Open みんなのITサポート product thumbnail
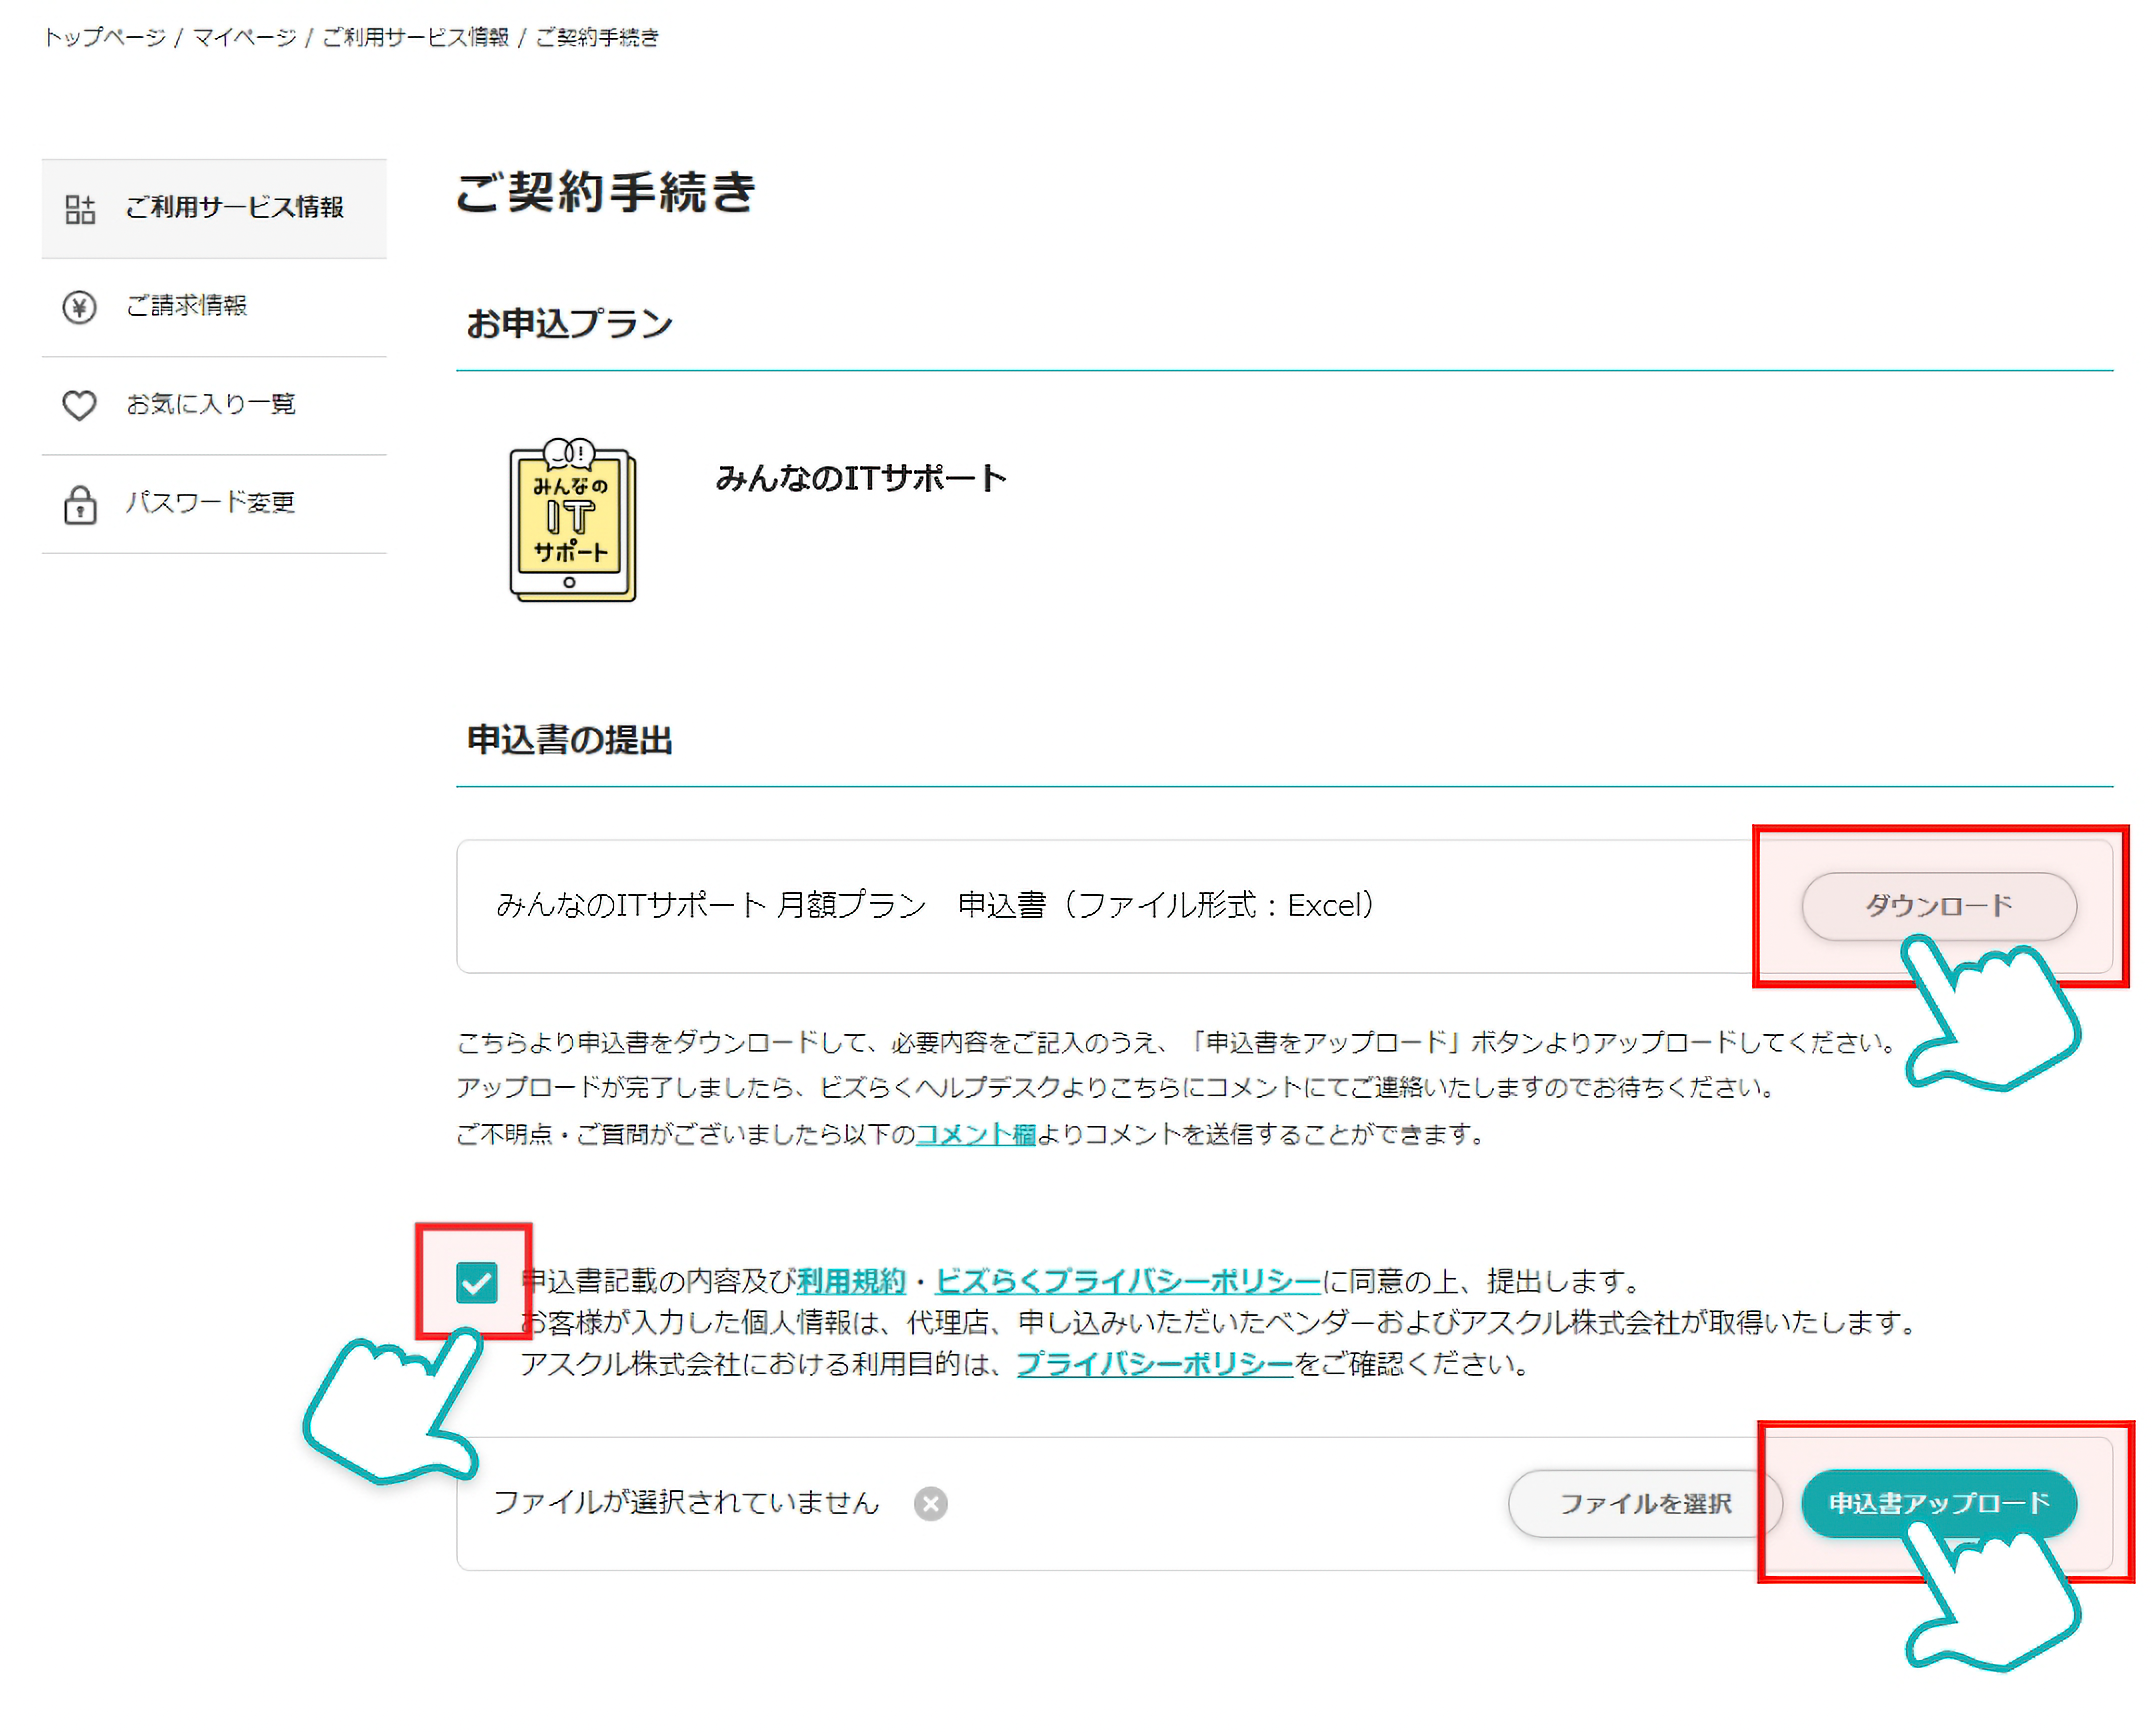The image size is (2152, 1734). 573,520
